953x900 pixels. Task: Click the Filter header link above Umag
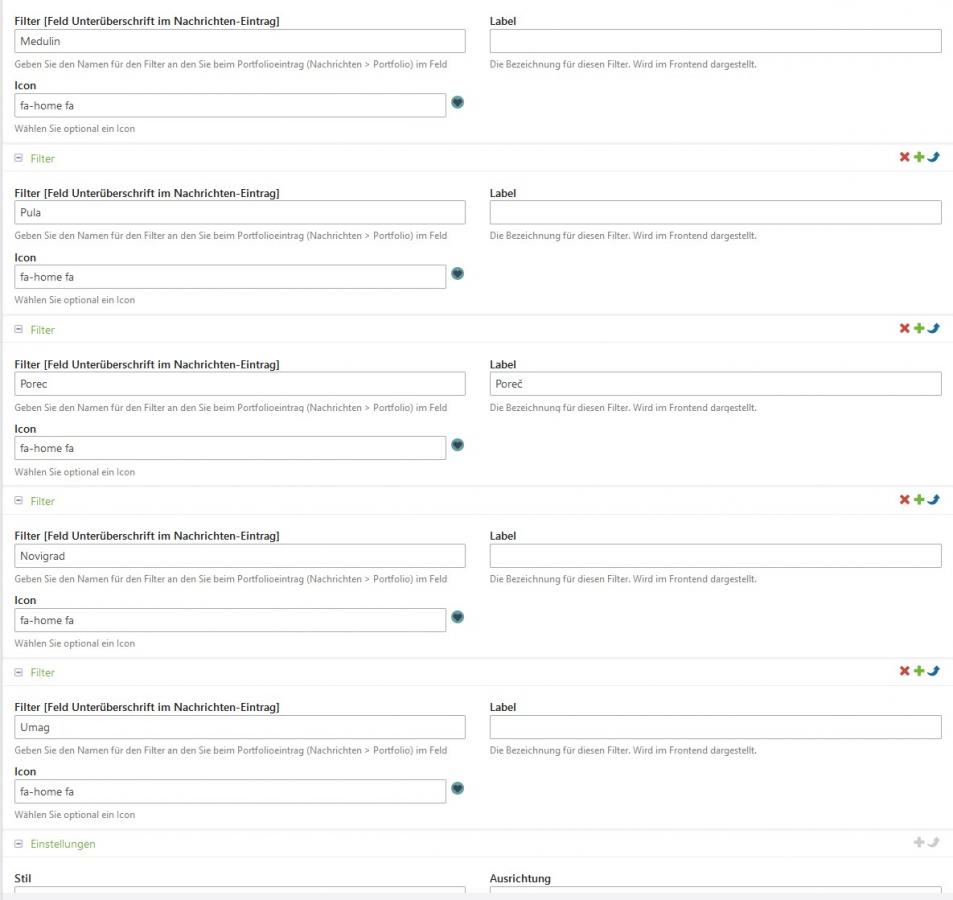[x=42, y=673]
